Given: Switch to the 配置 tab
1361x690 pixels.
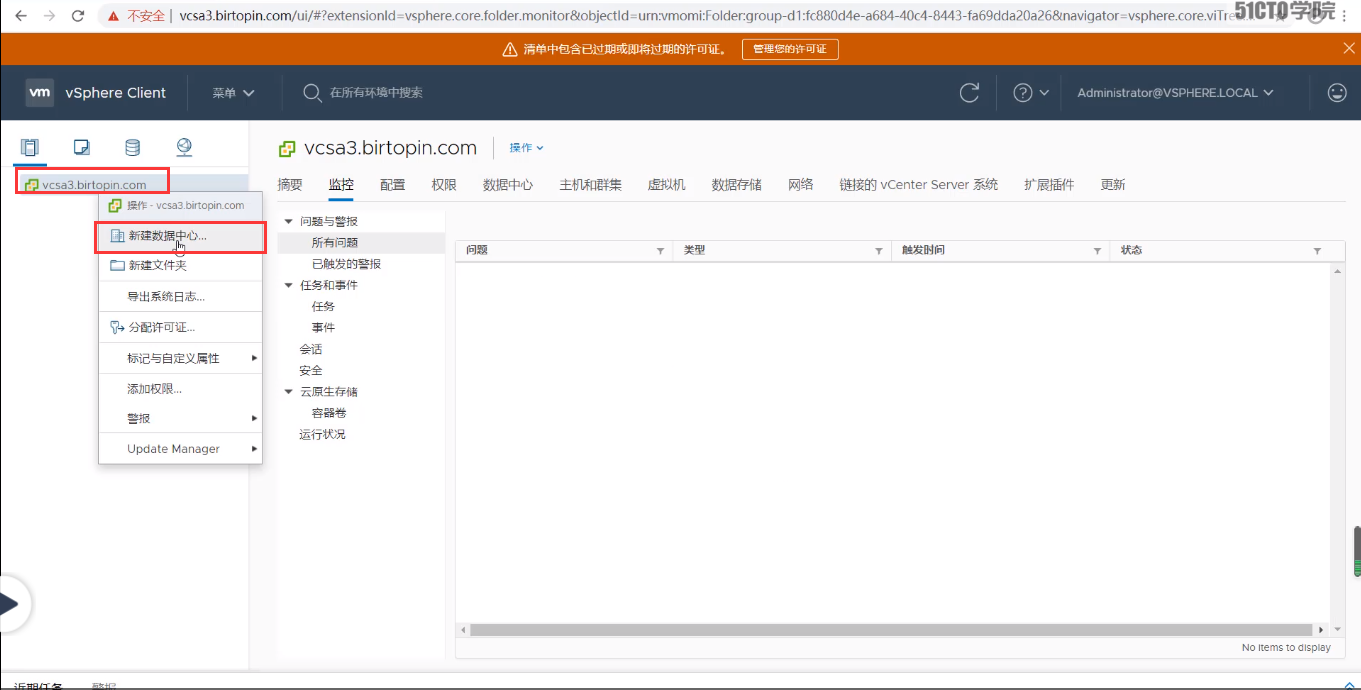Looking at the screenshot, I should tap(393, 185).
